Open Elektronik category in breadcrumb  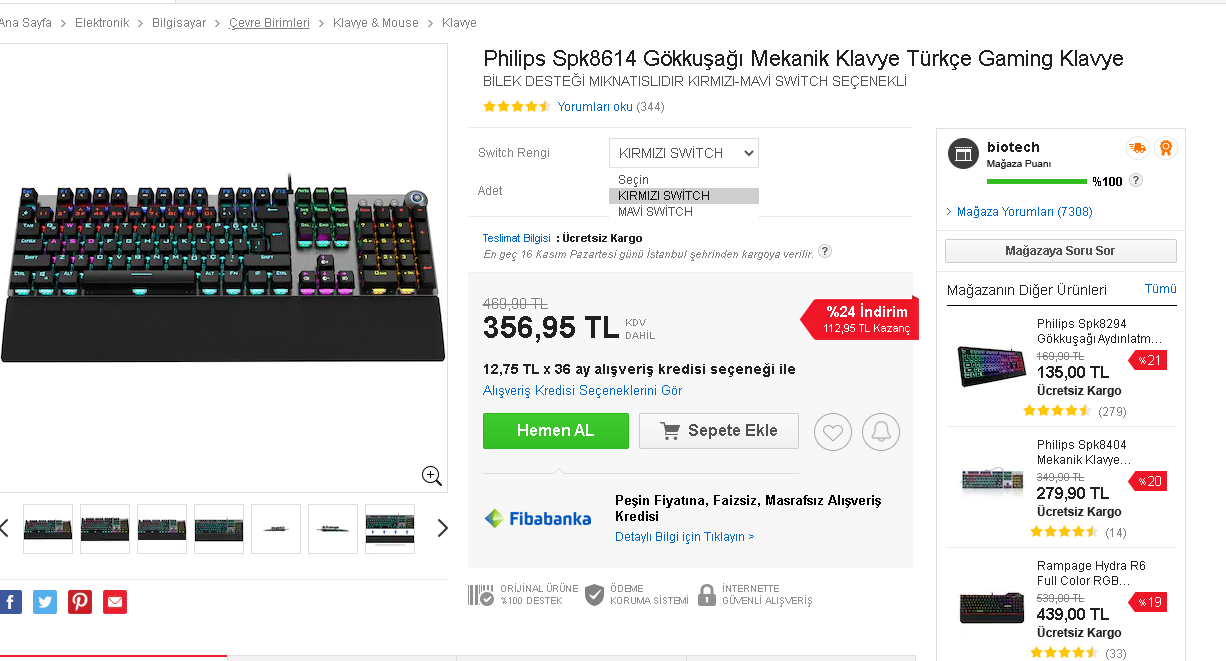(102, 22)
